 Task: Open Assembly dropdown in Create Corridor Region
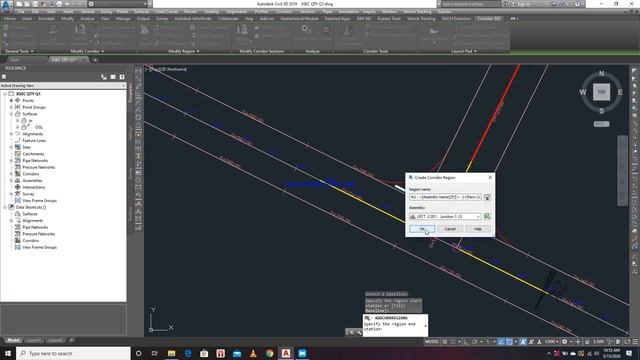(478, 216)
